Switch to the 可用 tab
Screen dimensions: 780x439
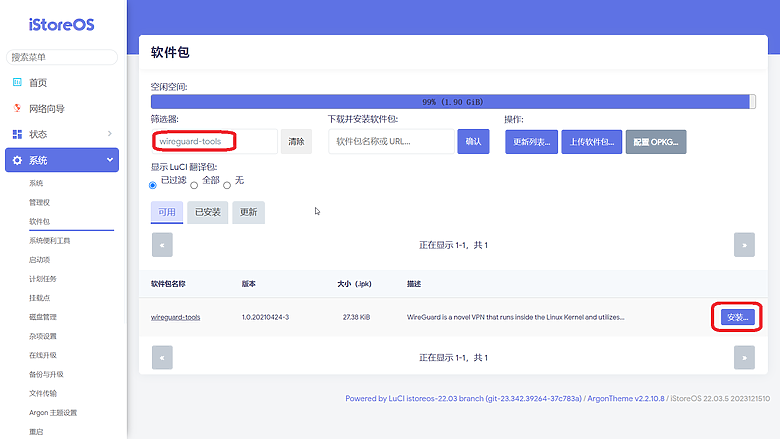pyautogui.click(x=167, y=212)
